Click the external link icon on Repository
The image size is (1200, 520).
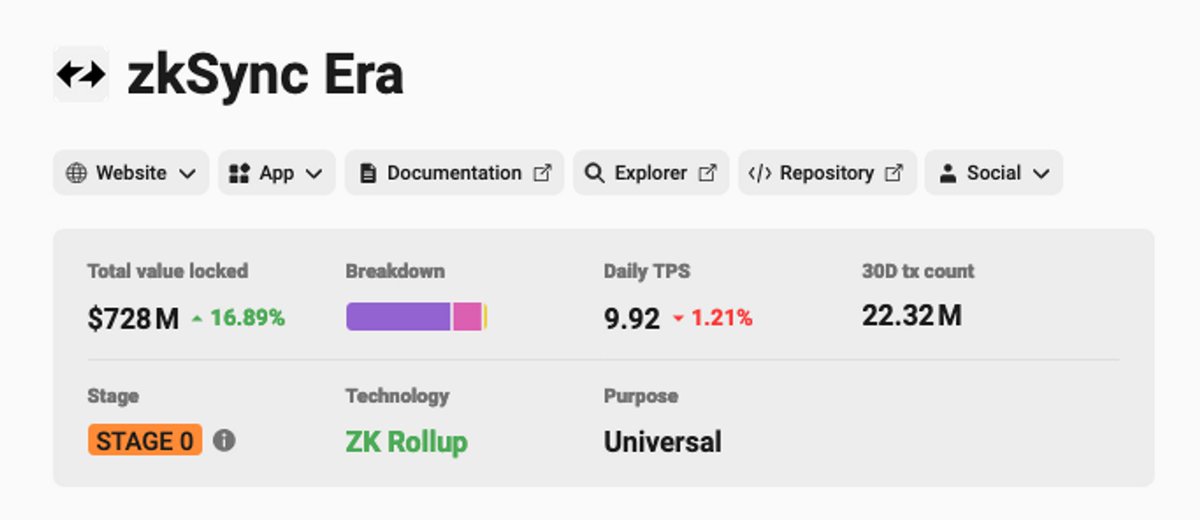click(x=894, y=173)
